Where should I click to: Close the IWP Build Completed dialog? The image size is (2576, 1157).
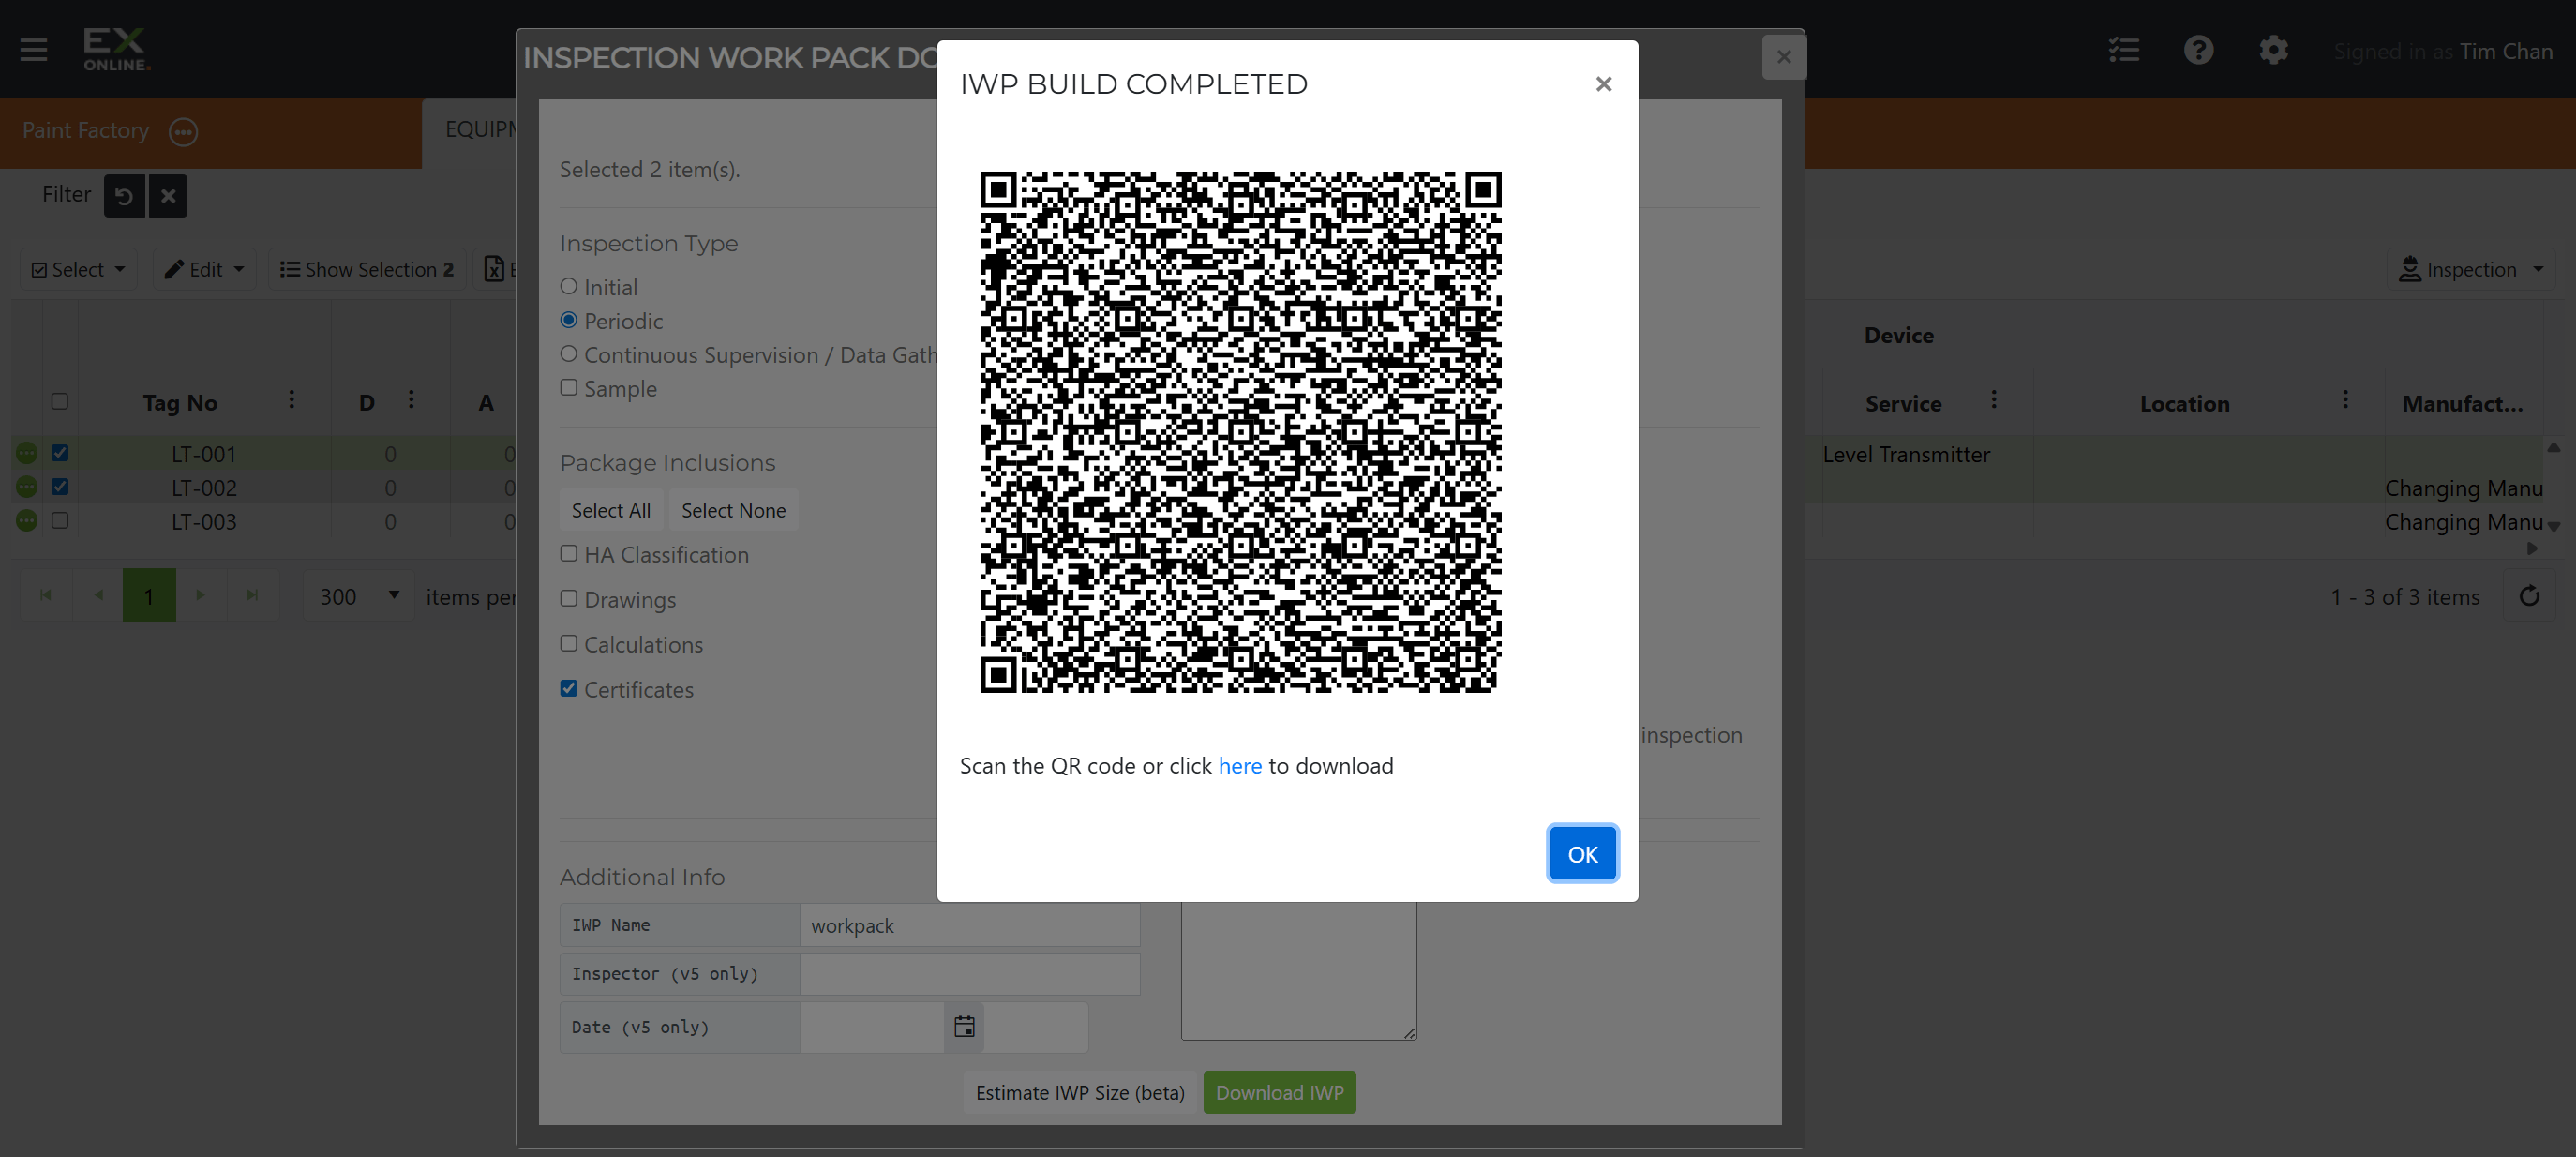(1603, 84)
